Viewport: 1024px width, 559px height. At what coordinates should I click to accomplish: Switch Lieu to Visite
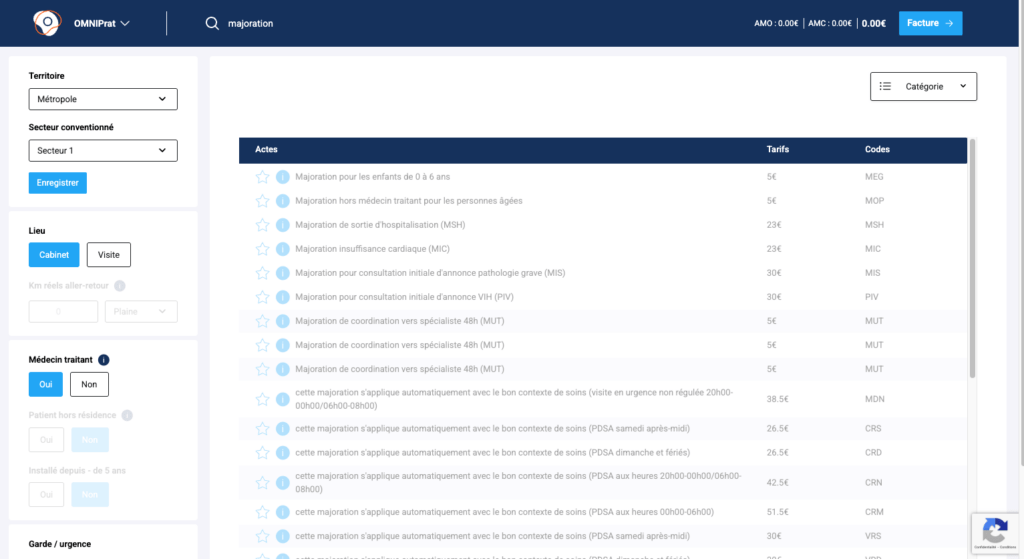click(x=108, y=255)
